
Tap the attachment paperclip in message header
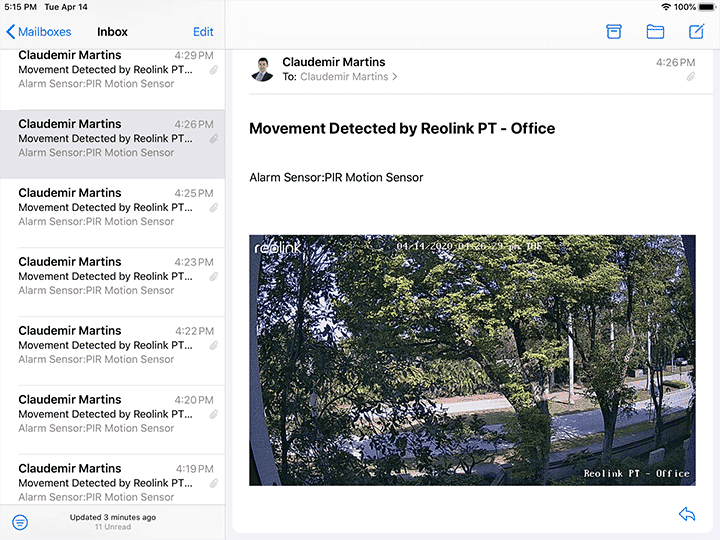[x=691, y=77]
